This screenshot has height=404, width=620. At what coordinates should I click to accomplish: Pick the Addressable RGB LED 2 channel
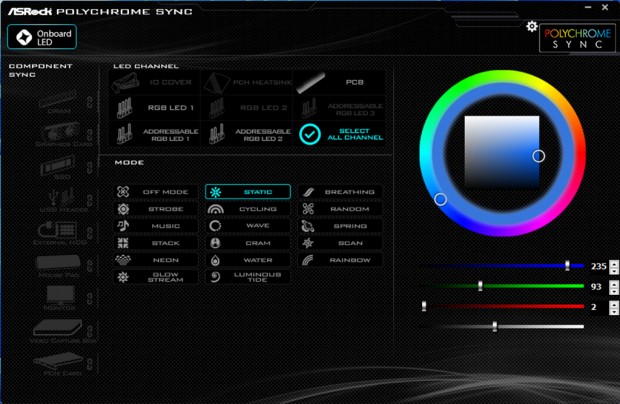pos(247,134)
